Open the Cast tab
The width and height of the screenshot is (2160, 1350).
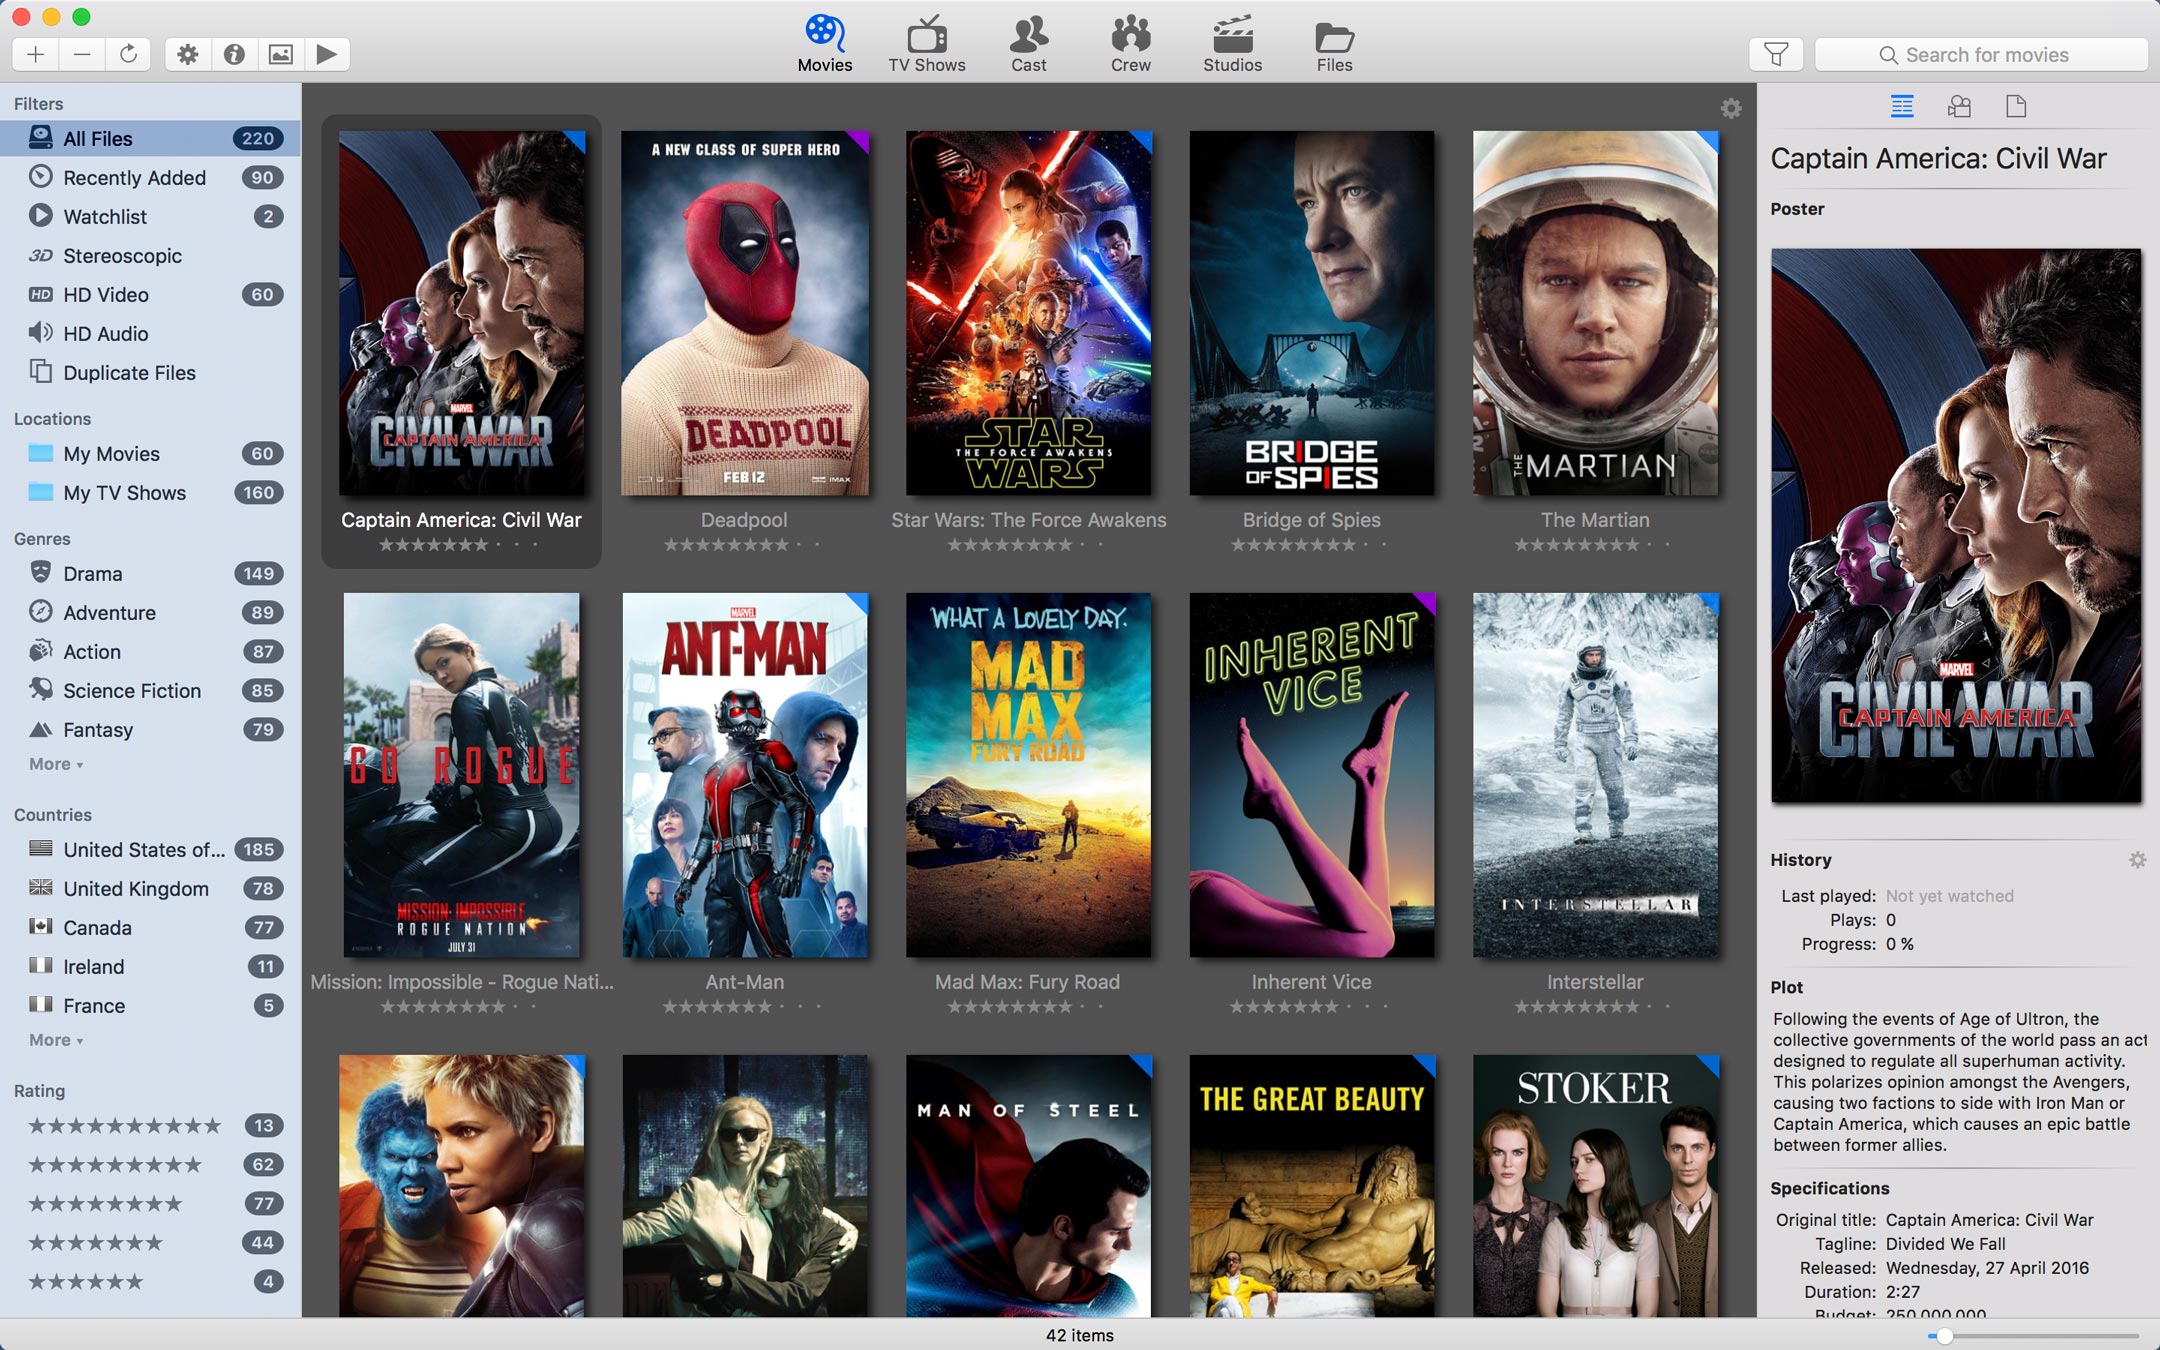tap(1029, 44)
